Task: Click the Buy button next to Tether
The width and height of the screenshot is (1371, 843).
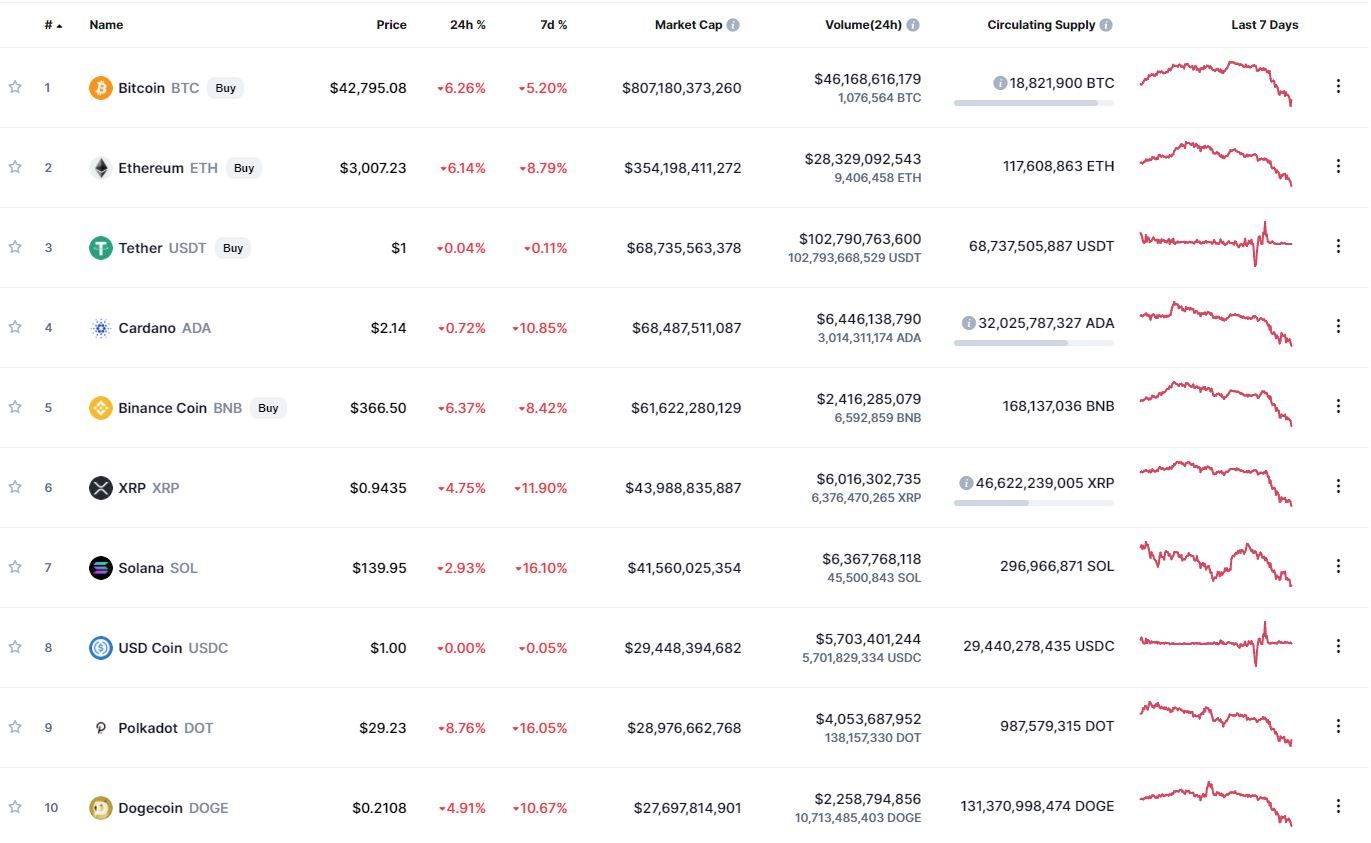Action: point(233,248)
